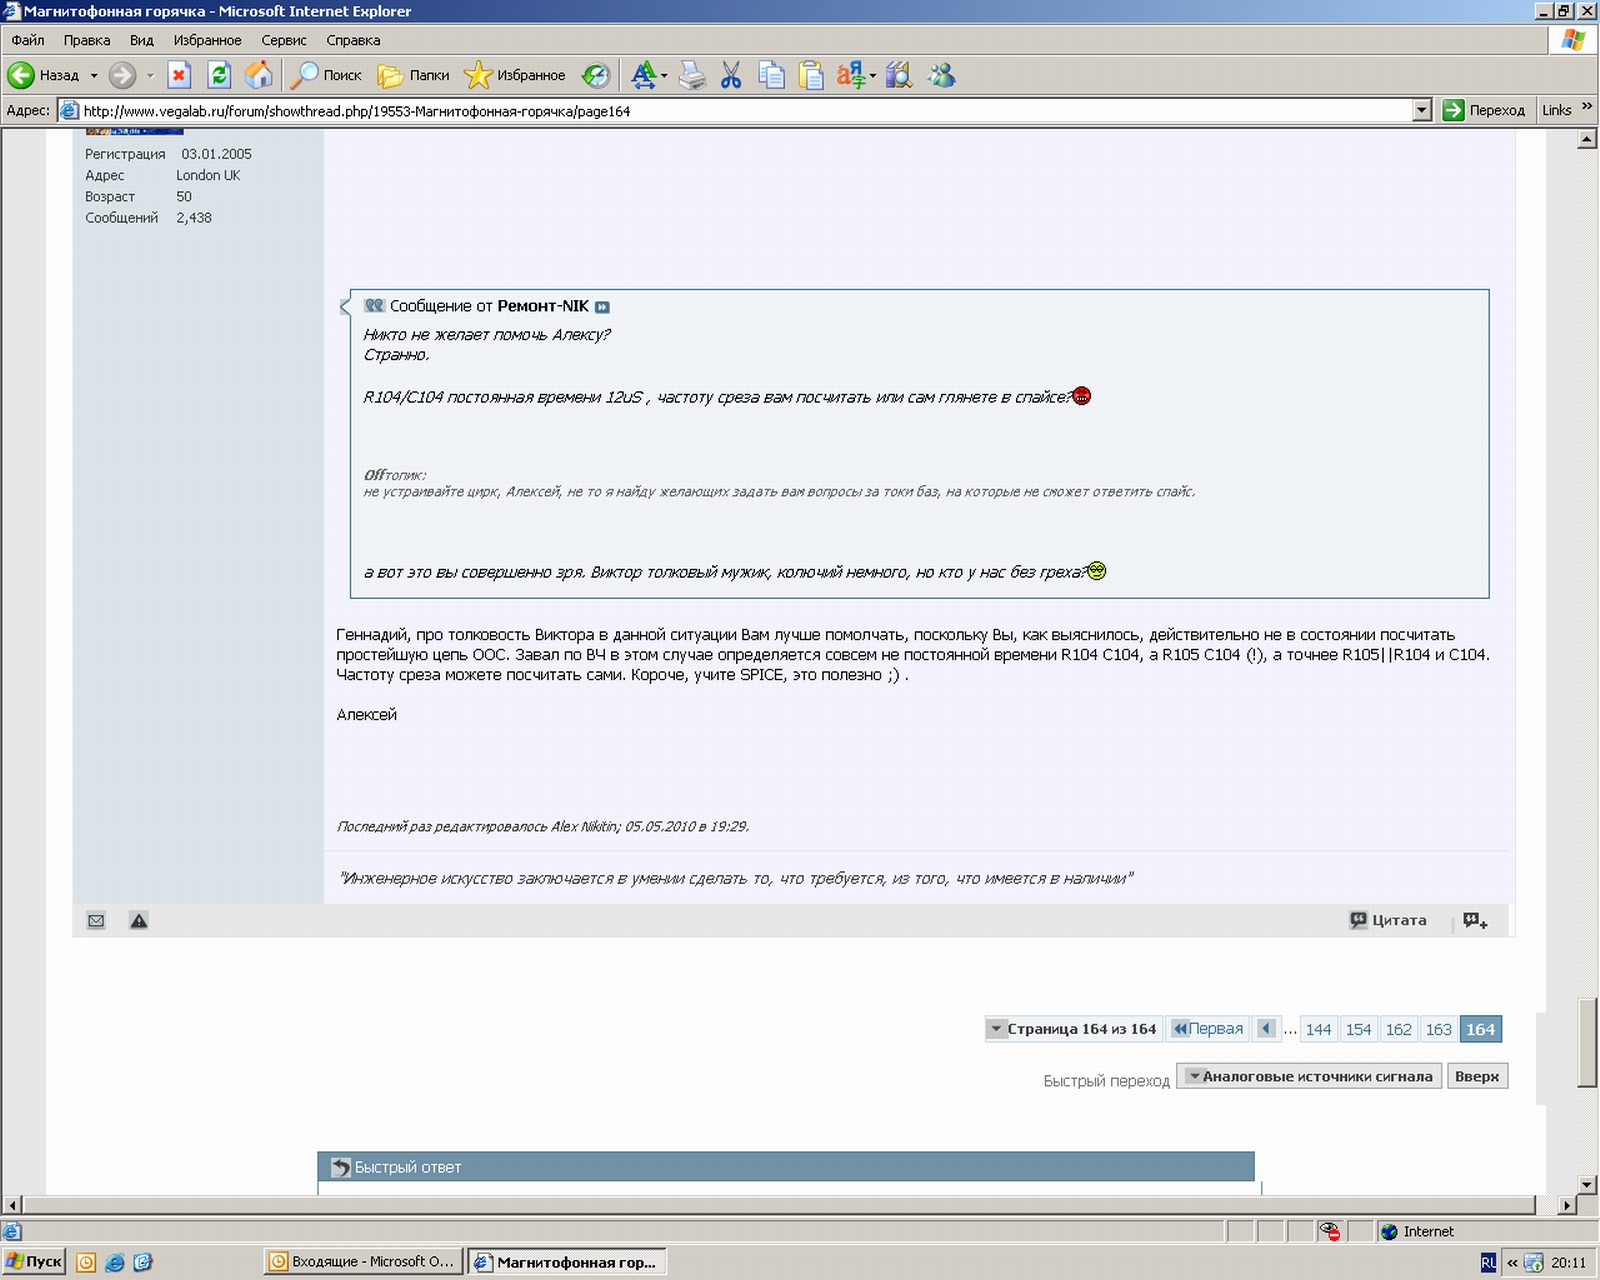Open the History toolbar icon
Image resolution: width=1600 pixels, height=1280 pixels.
(x=596, y=75)
